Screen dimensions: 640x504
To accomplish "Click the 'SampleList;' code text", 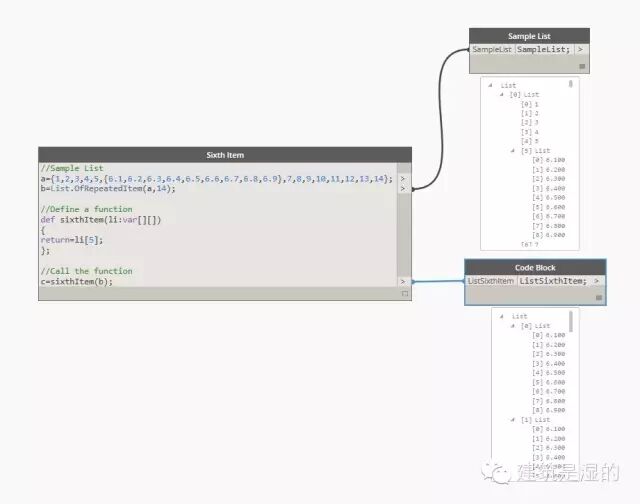I will pyautogui.click(x=543, y=49).
